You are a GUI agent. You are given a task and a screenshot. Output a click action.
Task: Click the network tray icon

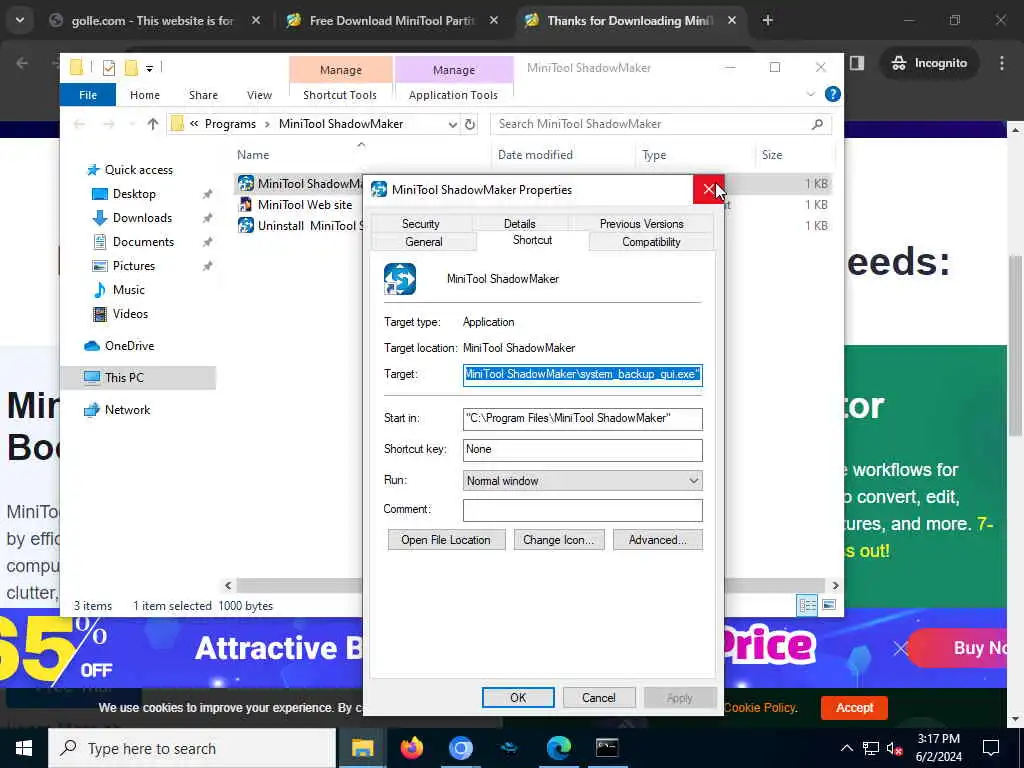[x=871, y=749]
